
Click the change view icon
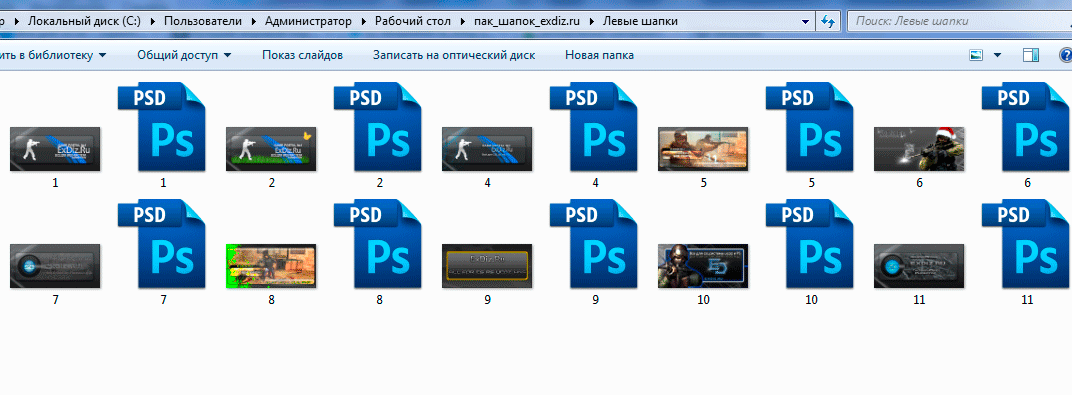pos(976,55)
